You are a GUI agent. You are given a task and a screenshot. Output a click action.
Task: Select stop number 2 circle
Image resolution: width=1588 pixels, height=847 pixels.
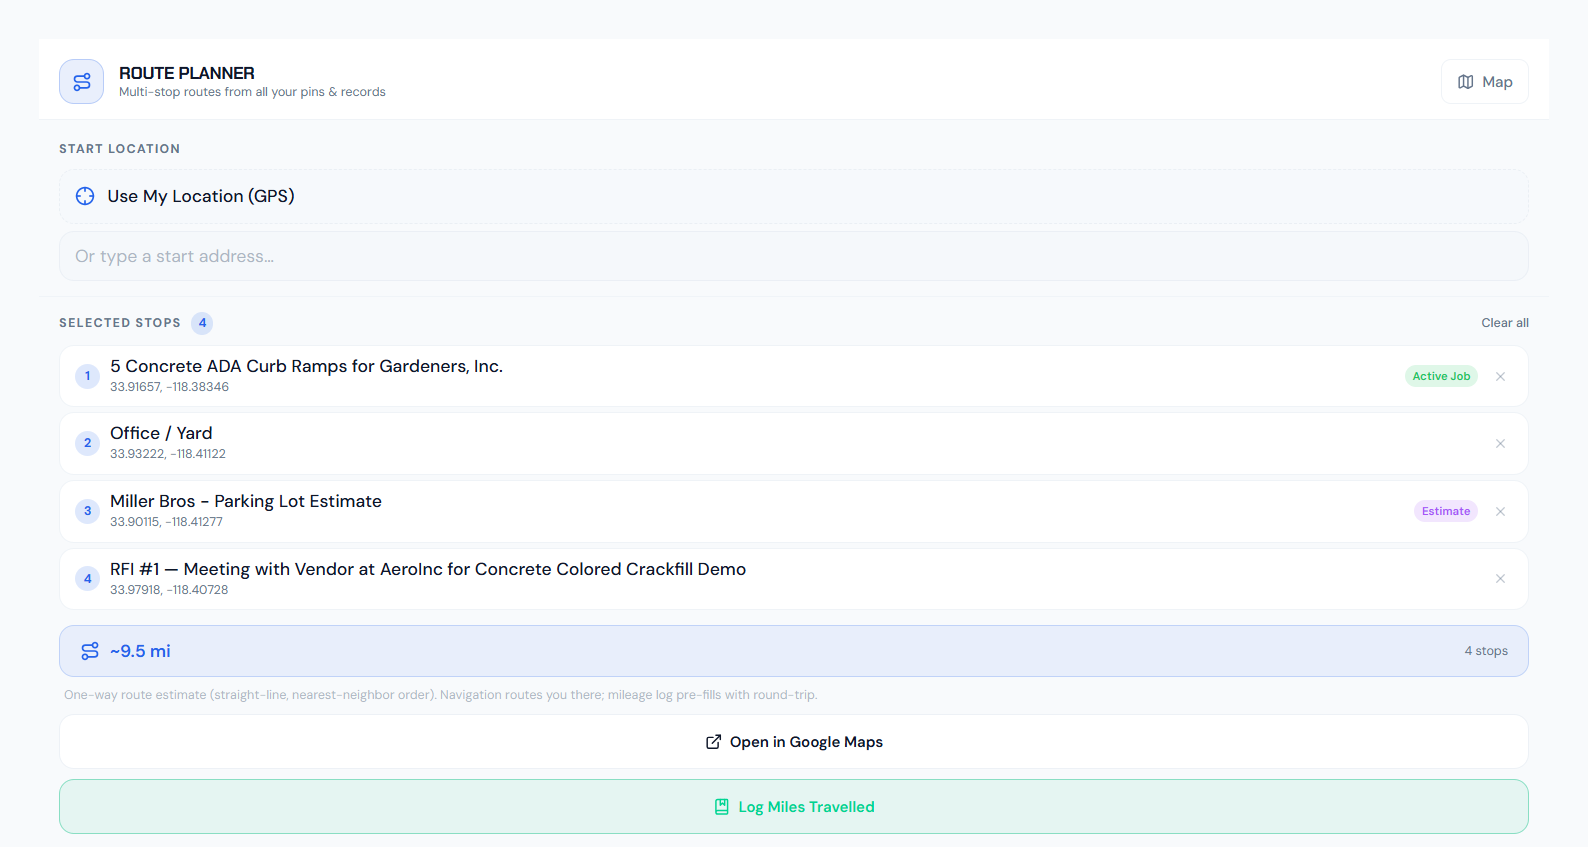tap(88, 443)
